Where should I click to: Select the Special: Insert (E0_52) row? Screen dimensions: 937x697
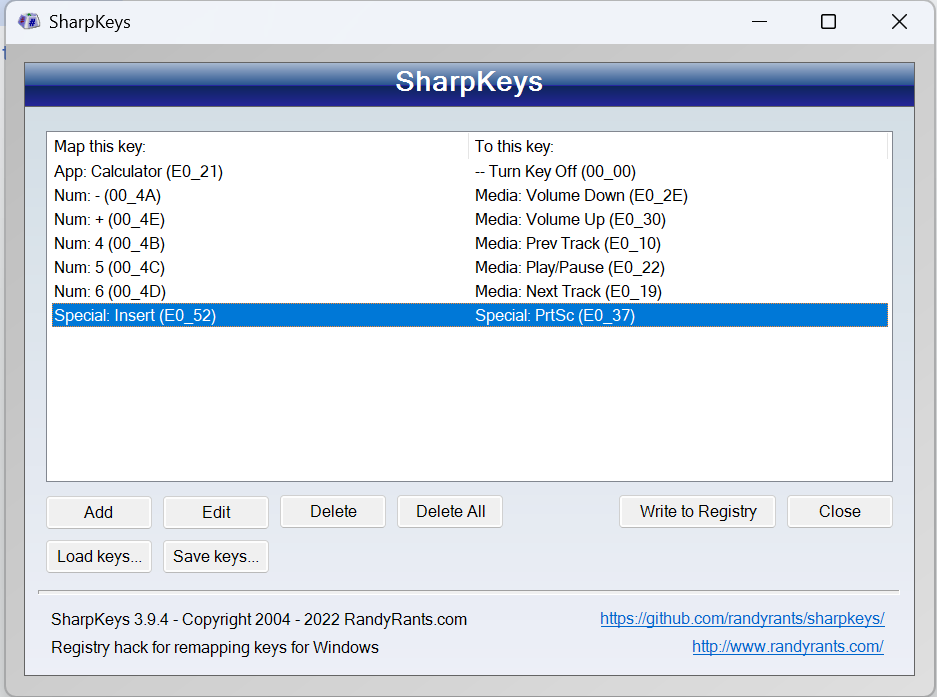470,315
